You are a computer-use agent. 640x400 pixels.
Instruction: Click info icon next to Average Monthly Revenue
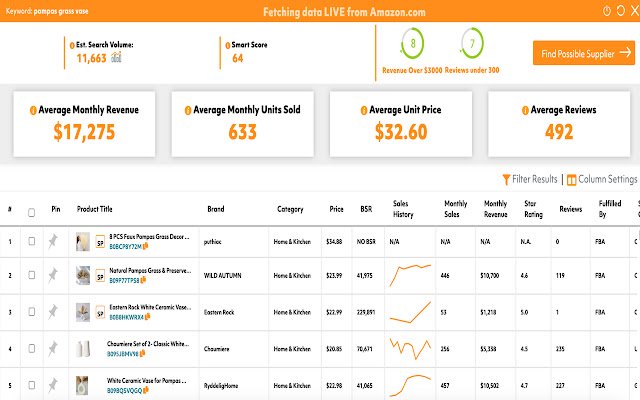33,110
